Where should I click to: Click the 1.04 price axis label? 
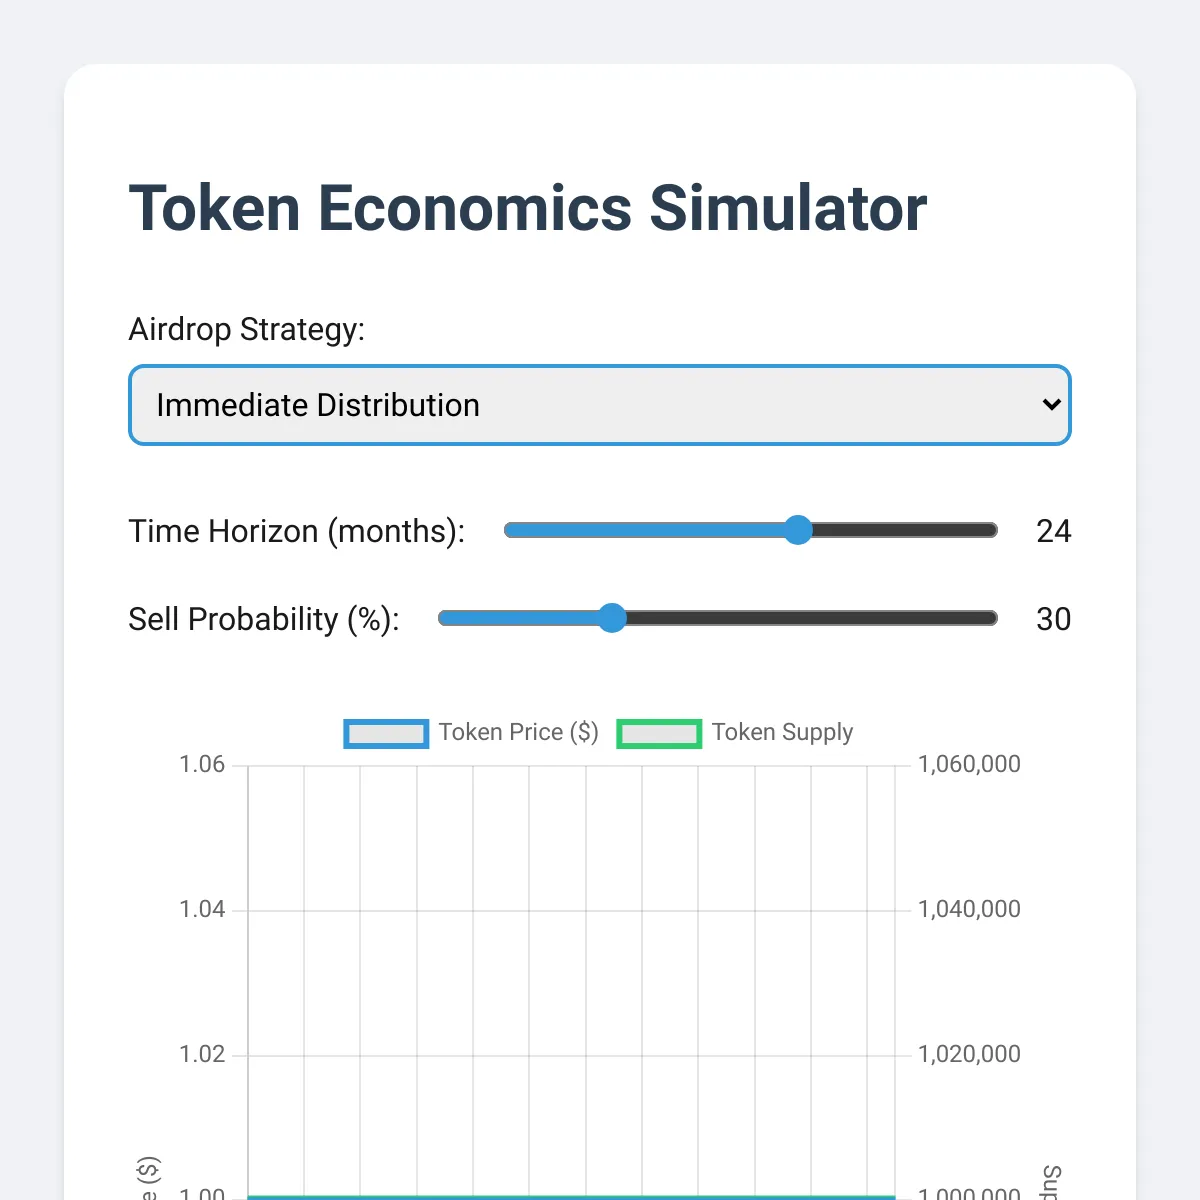pyautogui.click(x=203, y=909)
